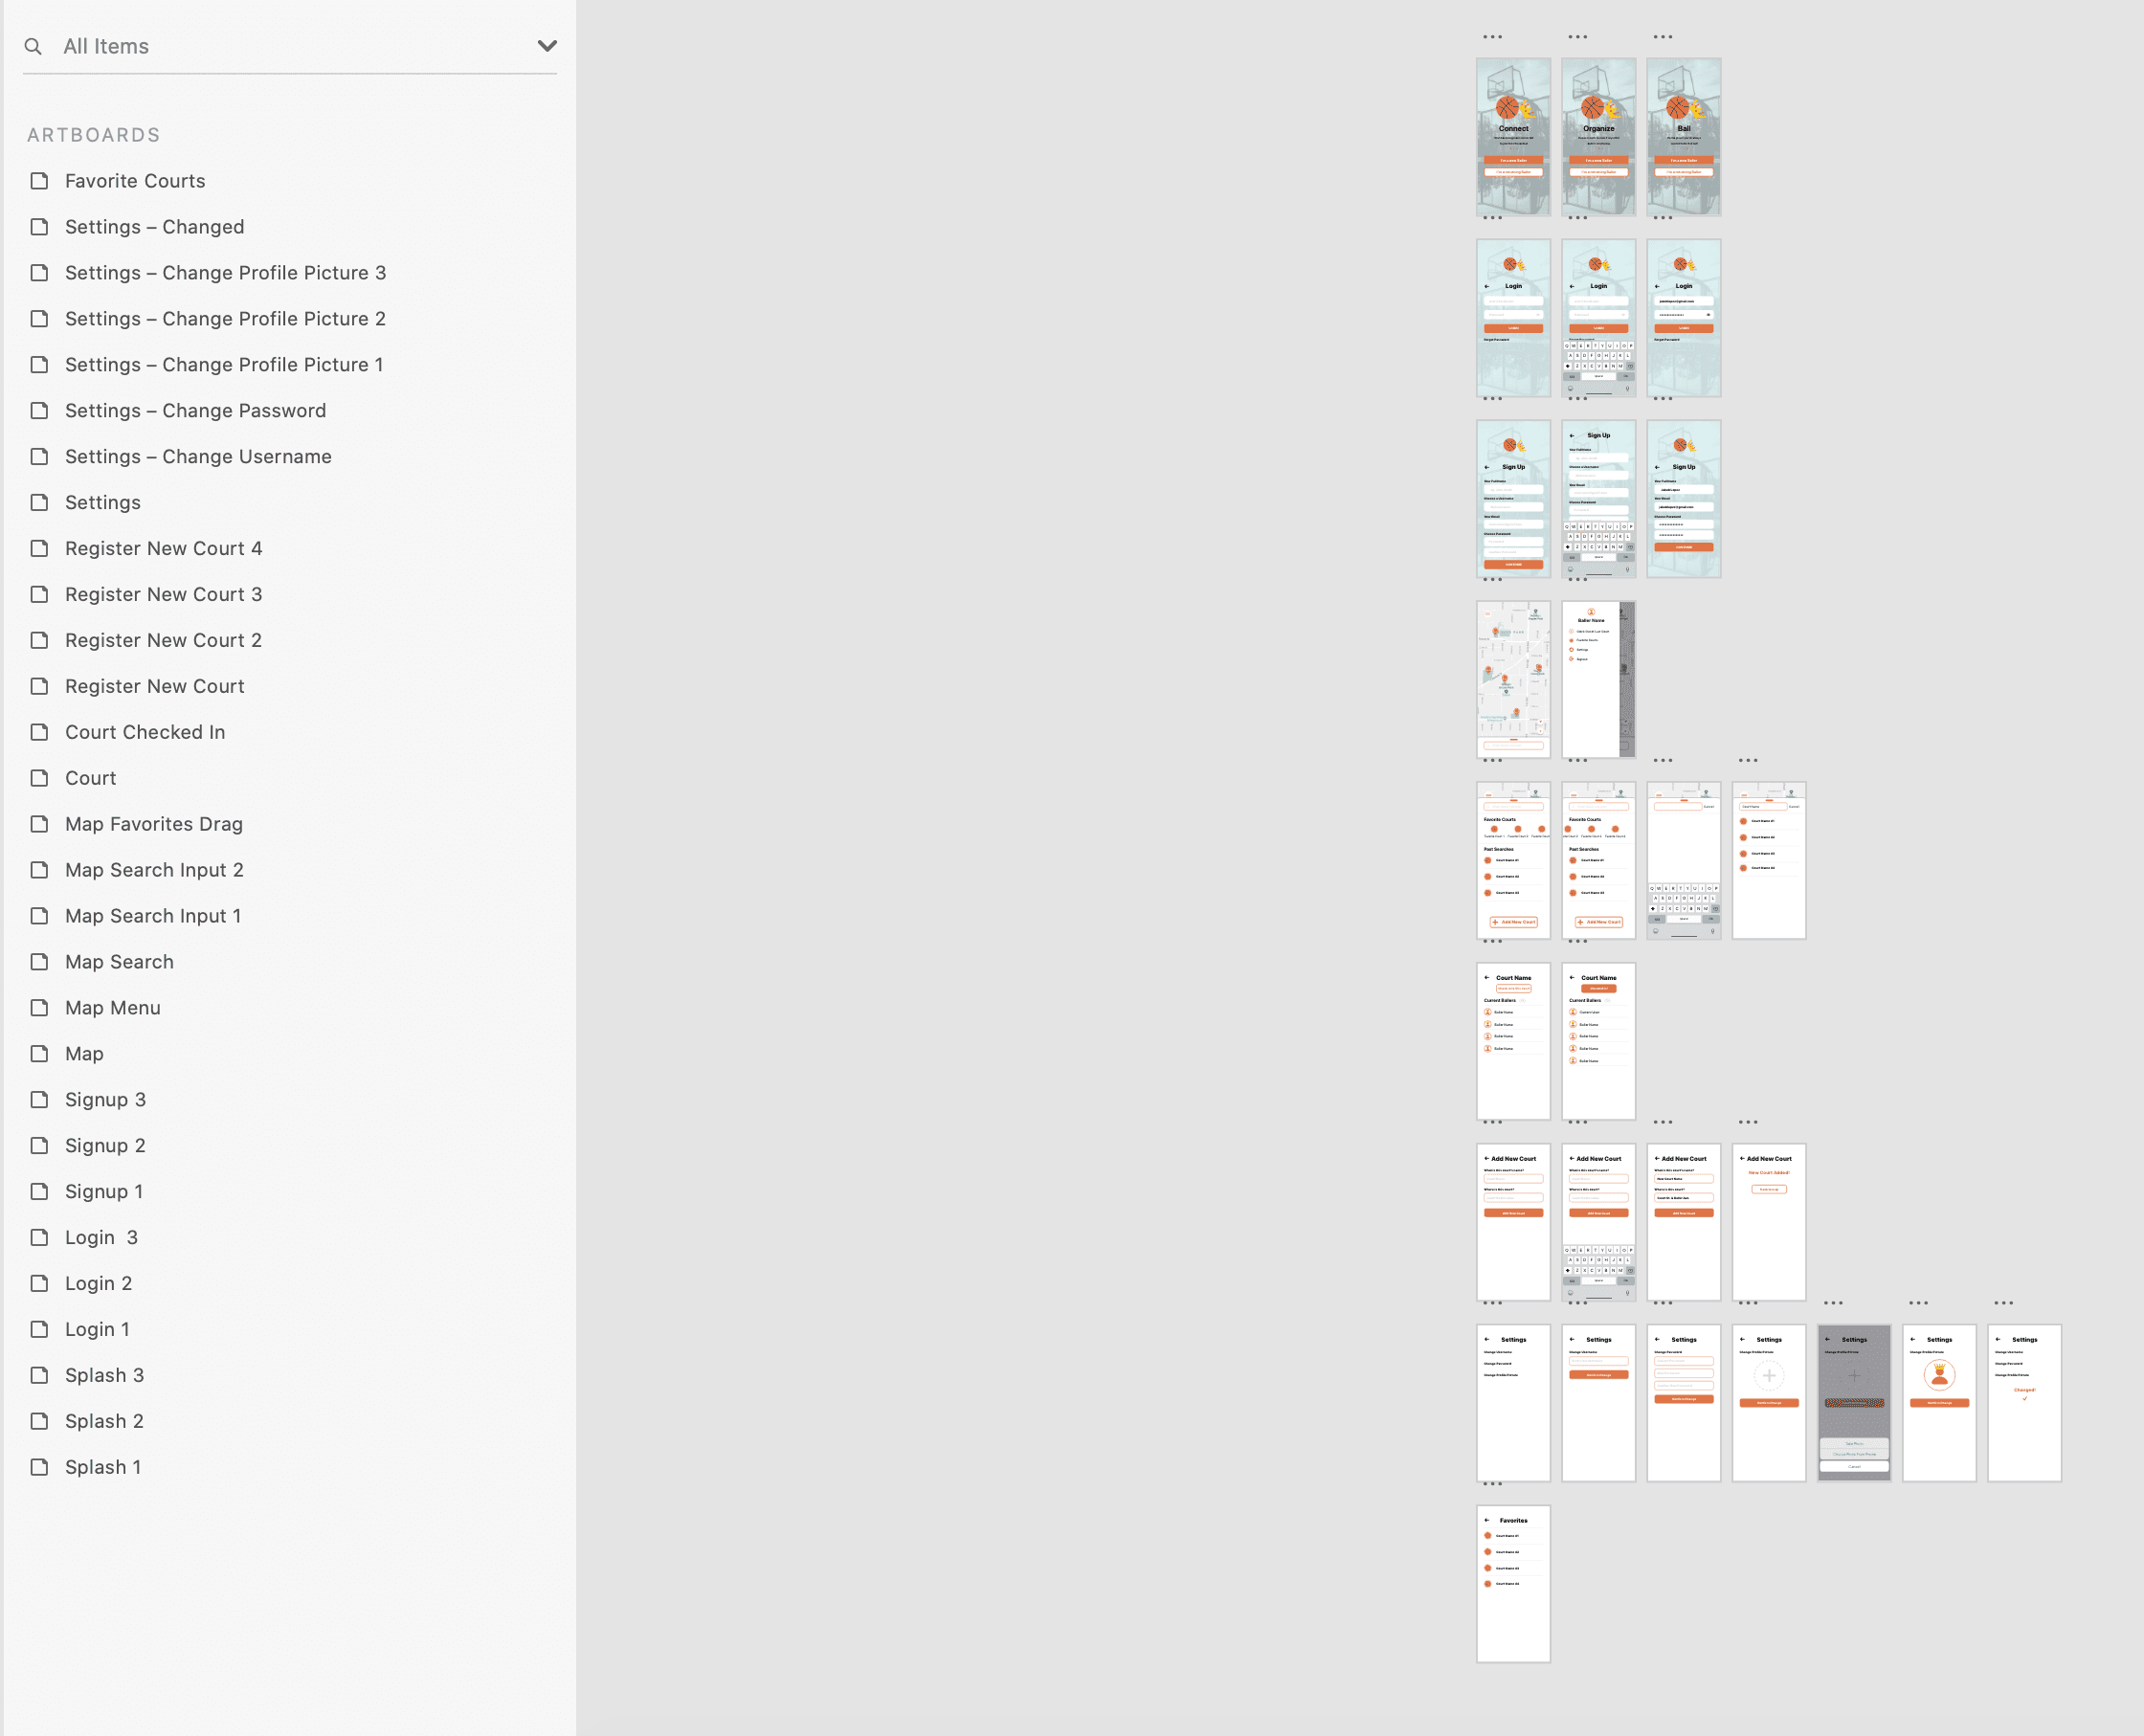
Task: Click the artboard icon next to Map Menu
Action: click(39, 1008)
